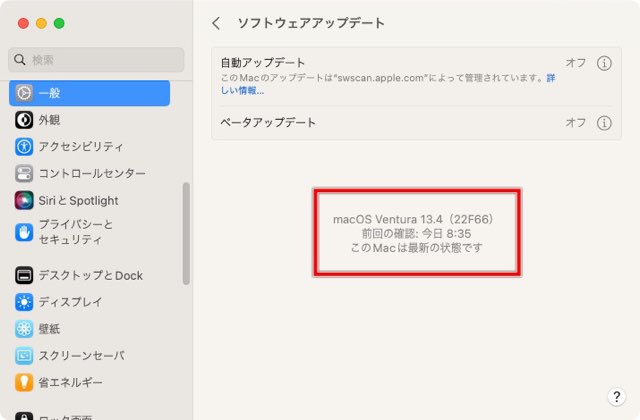Open Siri と Spotlight icon

click(x=24, y=200)
